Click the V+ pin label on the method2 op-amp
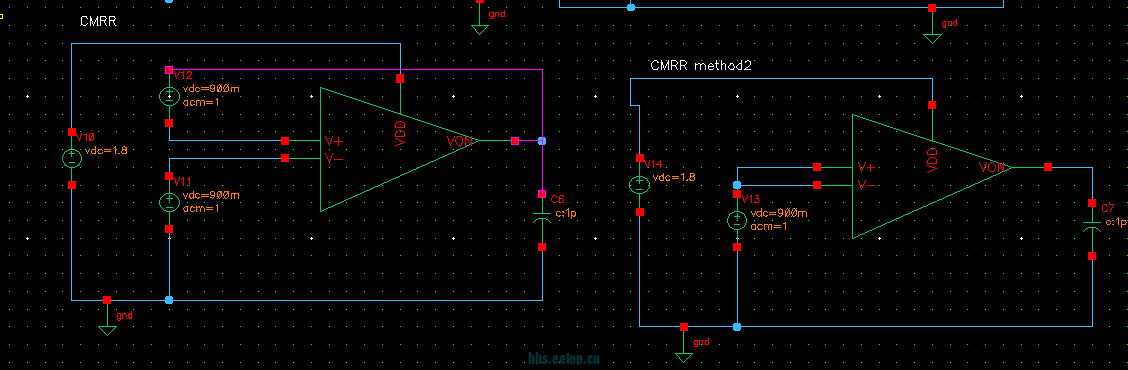This screenshot has width=1128, height=370. point(866,167)
